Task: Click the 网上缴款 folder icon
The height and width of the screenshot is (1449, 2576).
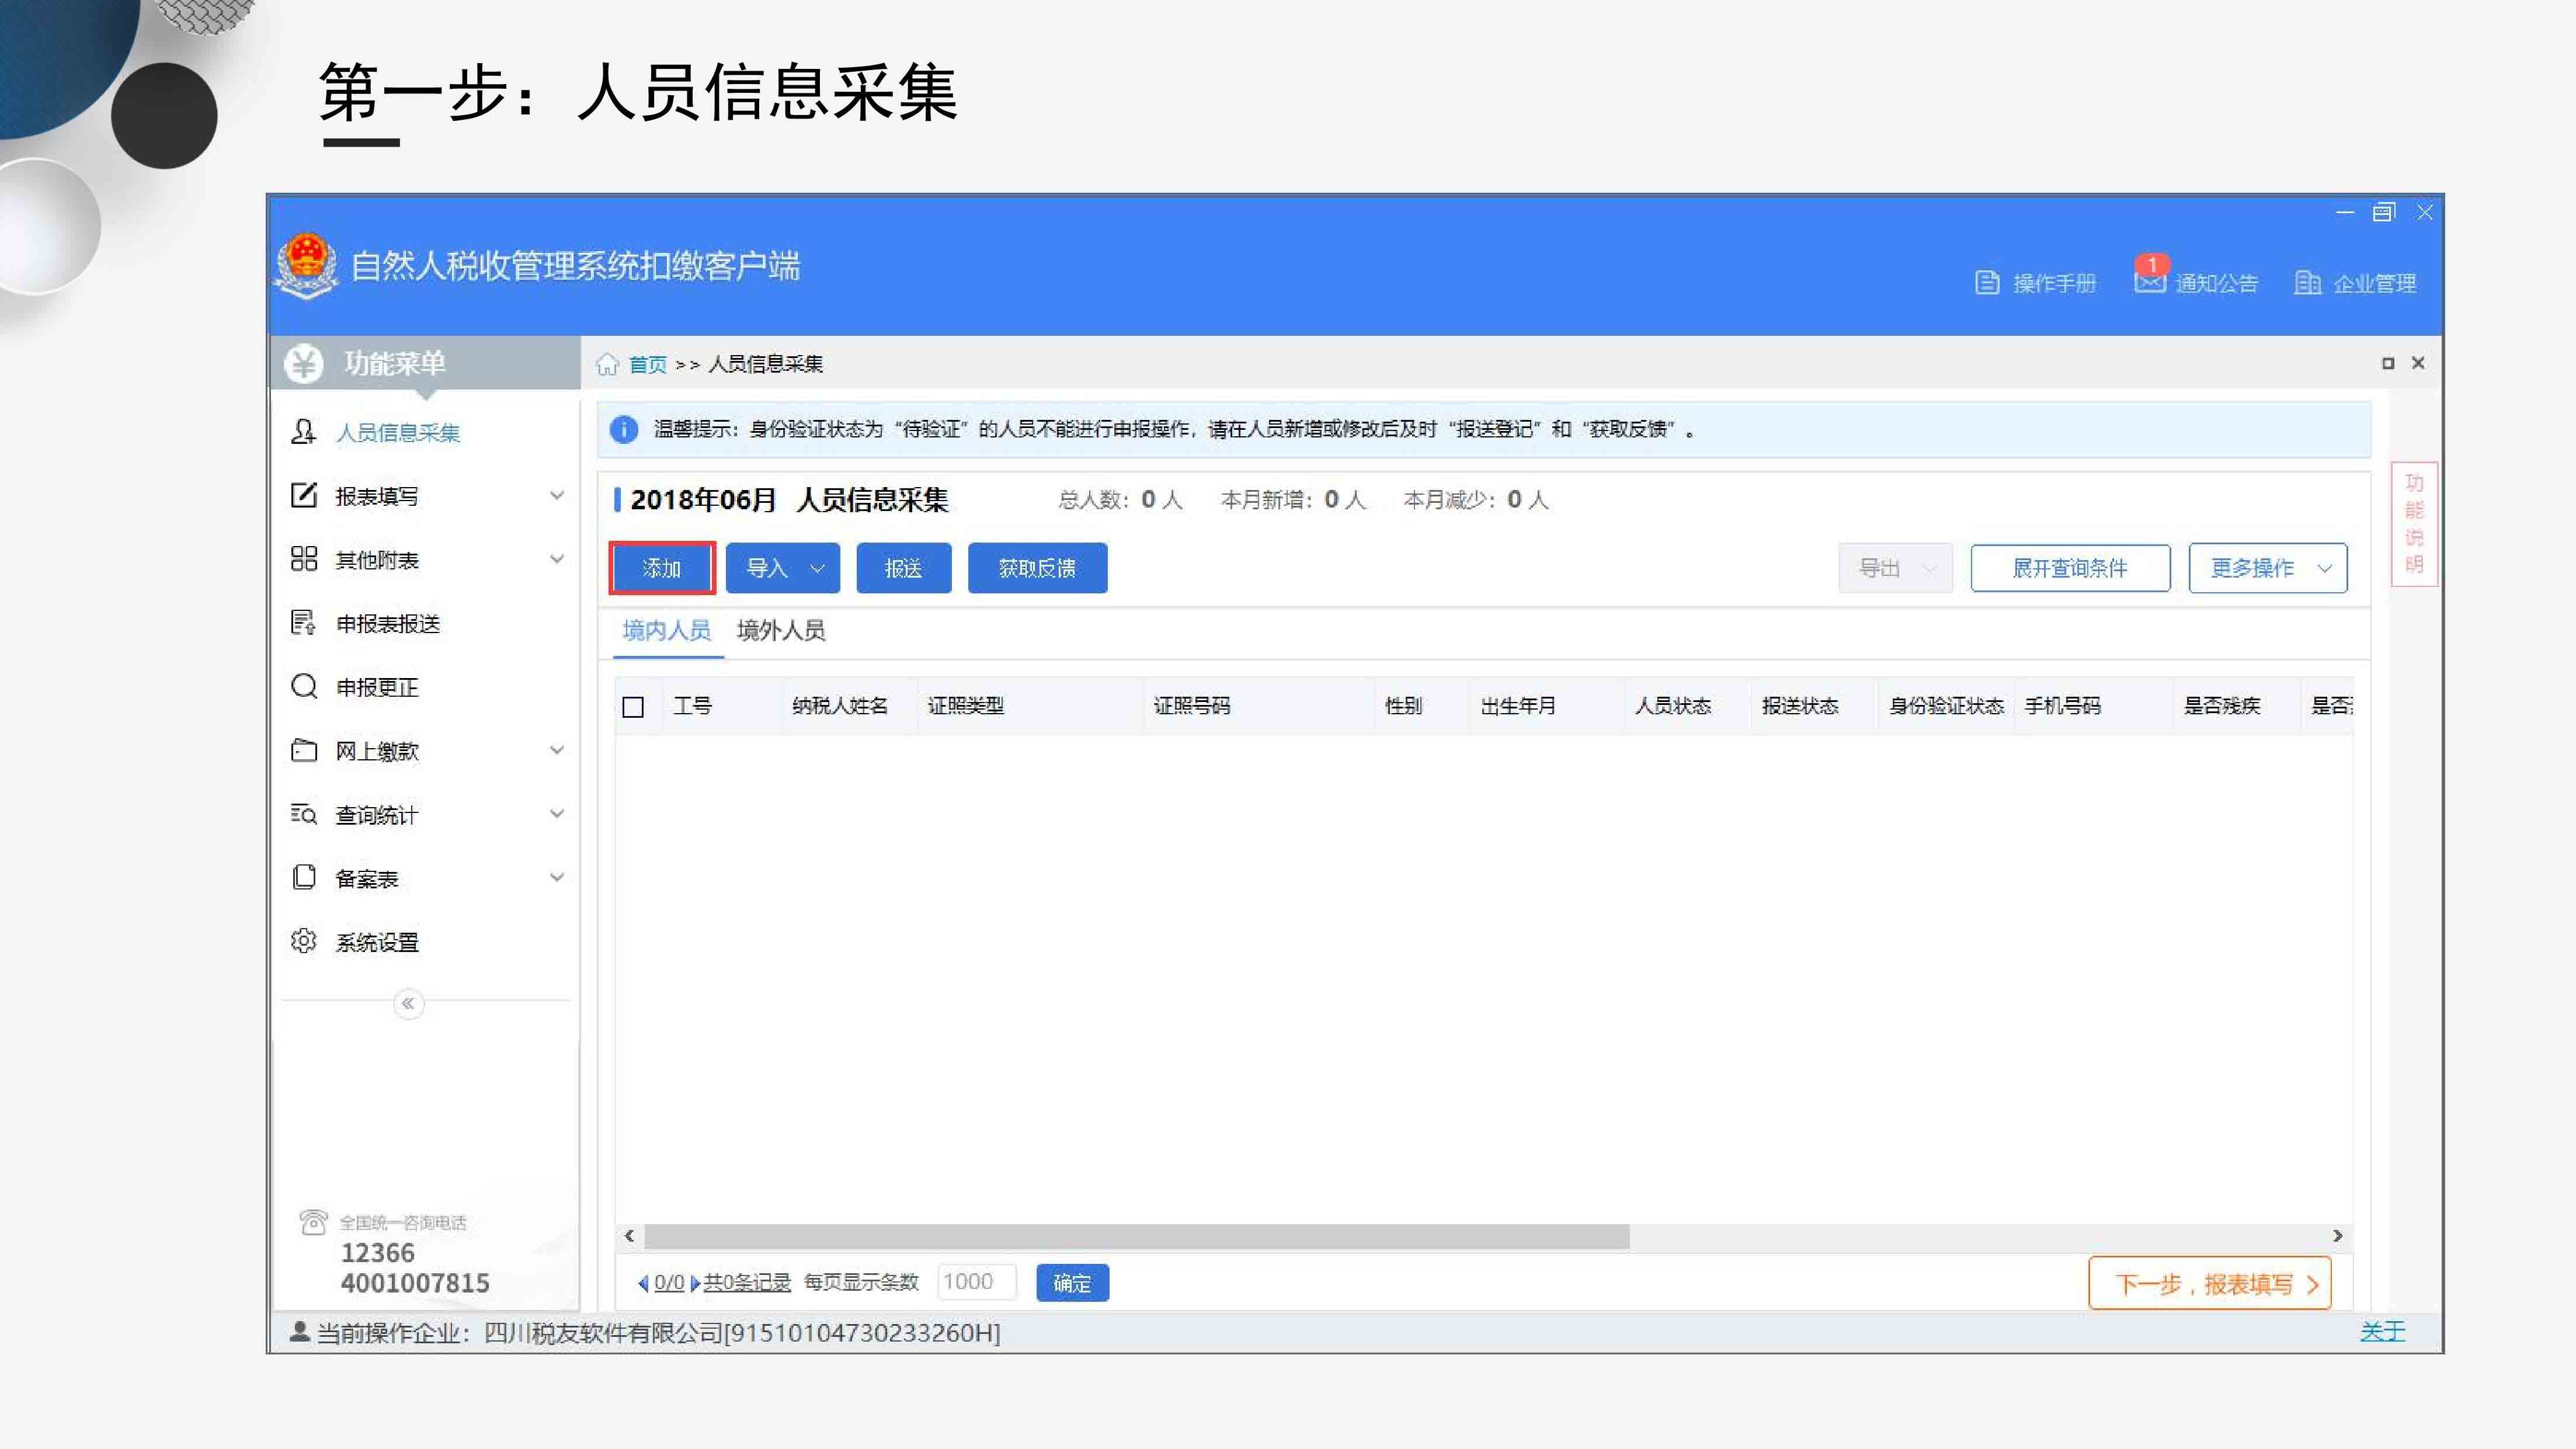Action: point(303,750)
